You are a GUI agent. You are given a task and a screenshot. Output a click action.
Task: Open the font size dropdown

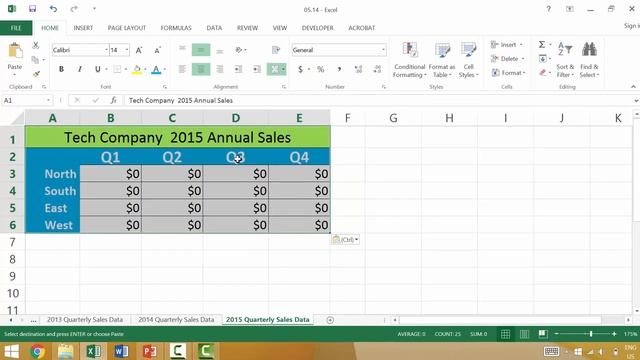(x=127, y=50)
